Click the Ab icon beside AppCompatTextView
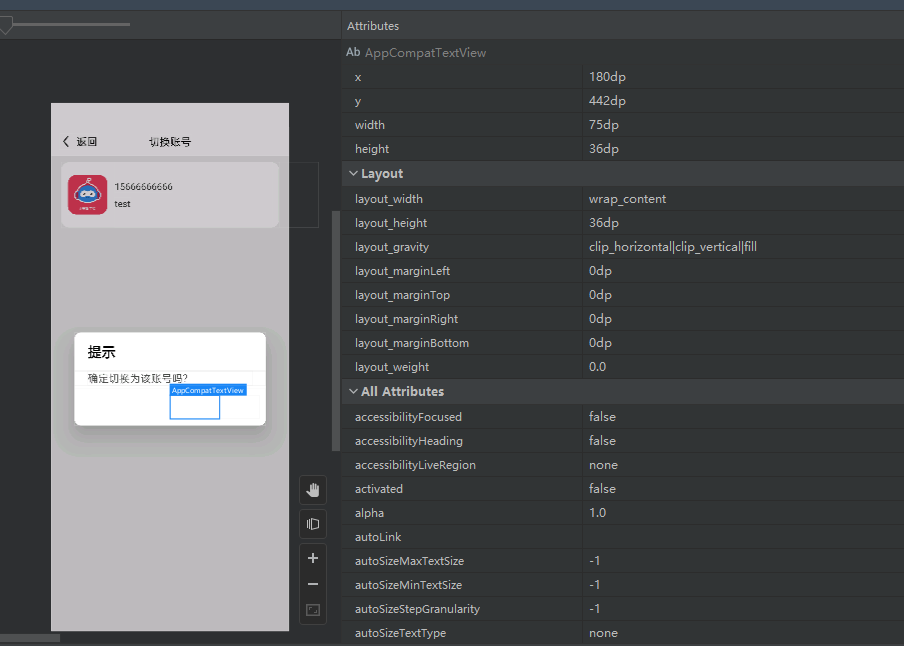 coord(353,52)
